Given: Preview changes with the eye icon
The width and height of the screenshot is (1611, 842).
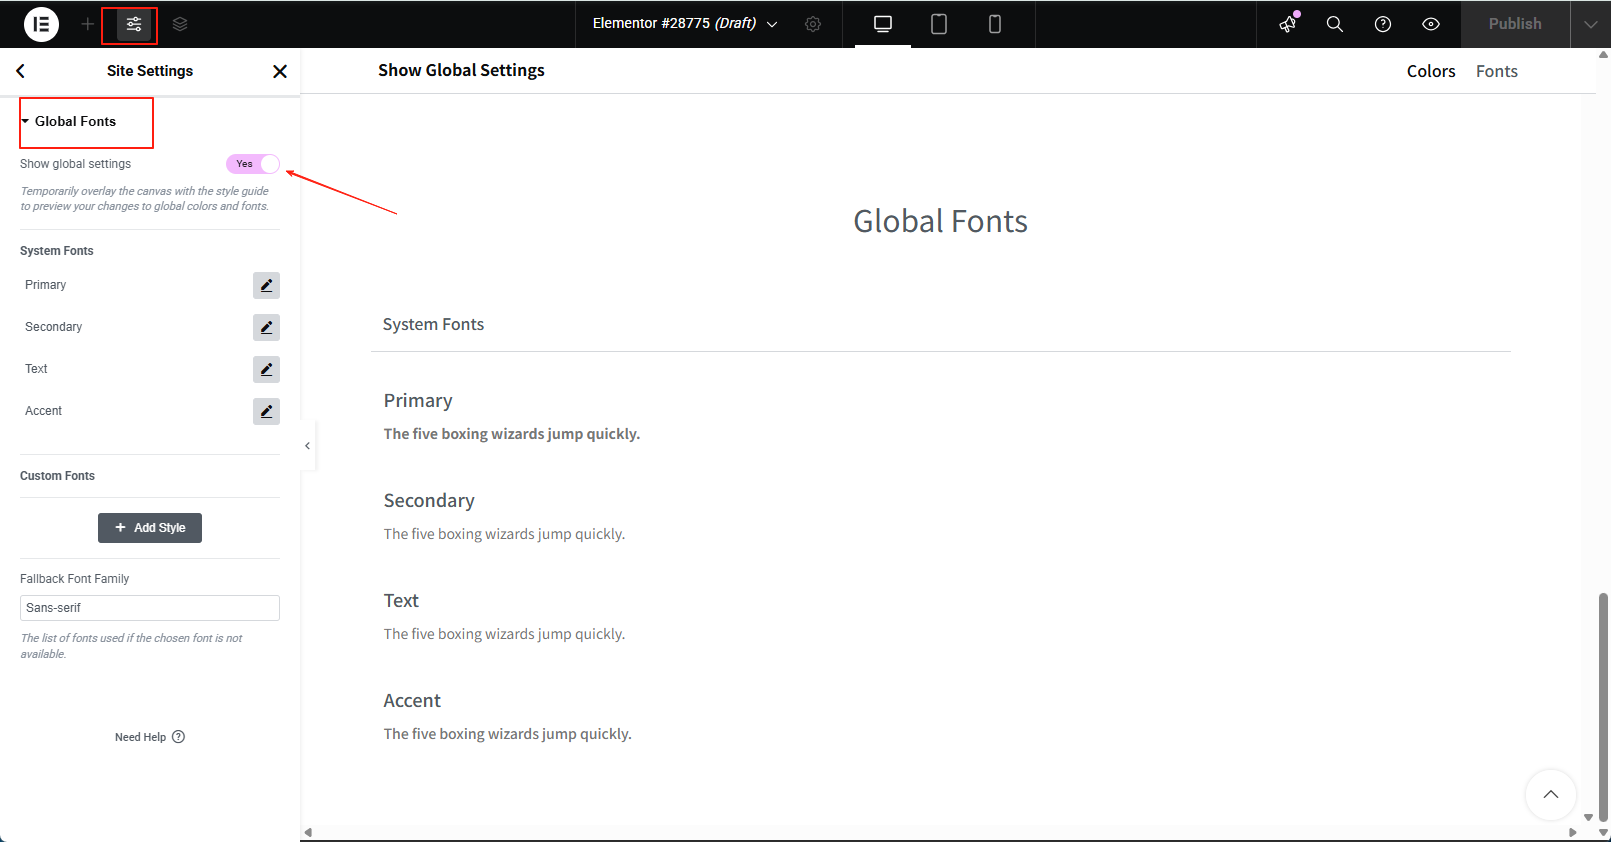Looking at the screenshot, I should tap(1431, 24).
